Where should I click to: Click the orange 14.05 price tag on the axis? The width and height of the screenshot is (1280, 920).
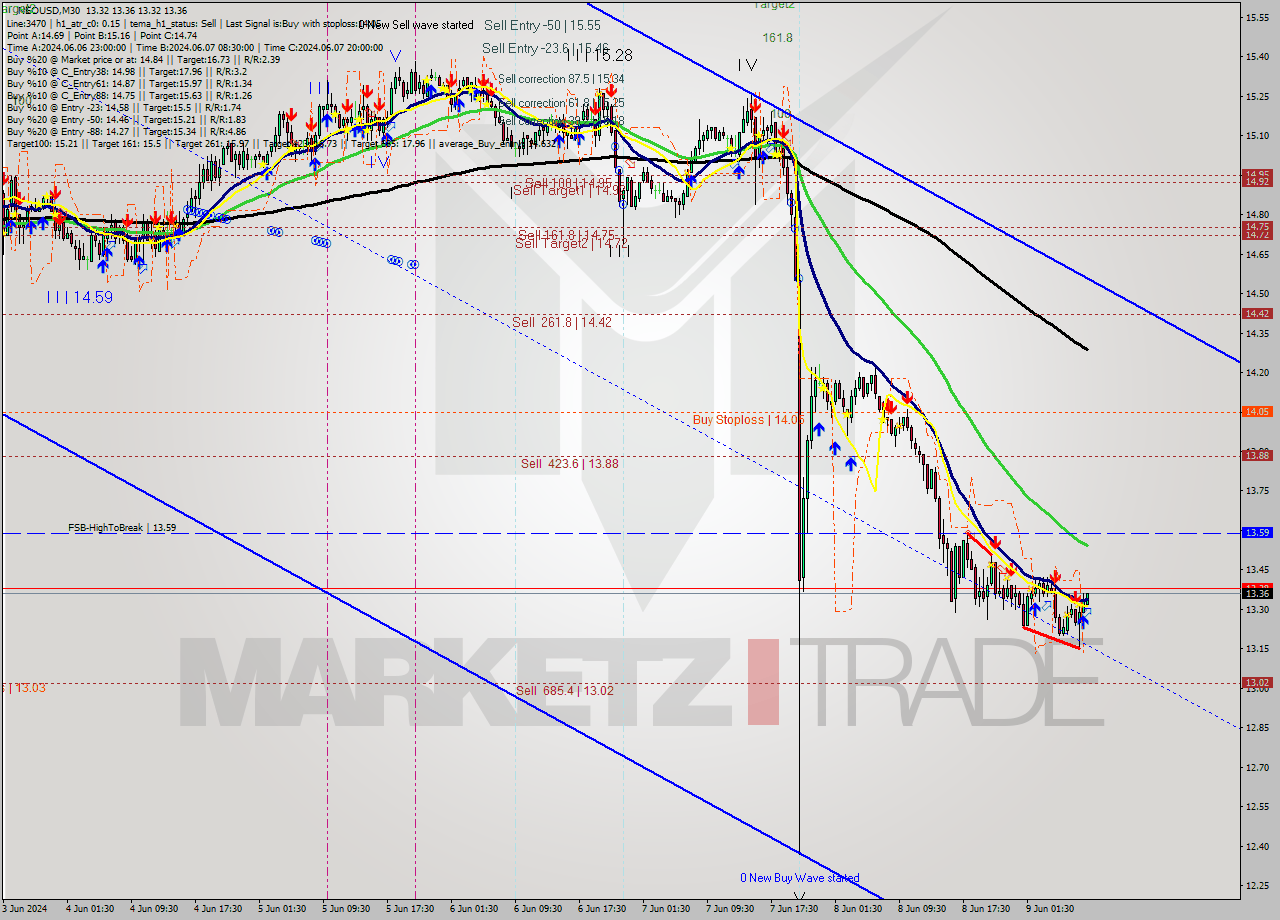click(x=1257, y=411)
